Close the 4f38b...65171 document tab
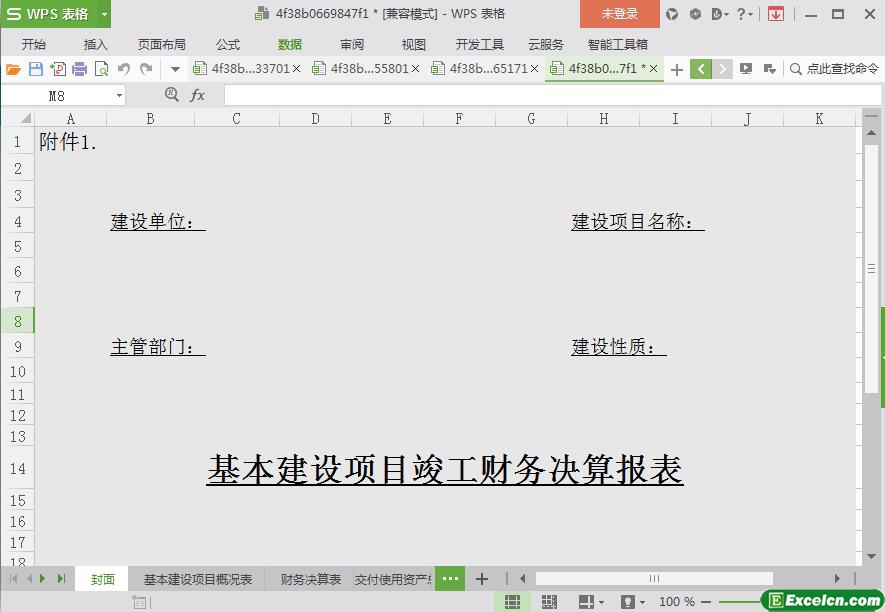The height and width of the screenshot is (612, 885). coord(534,69)
